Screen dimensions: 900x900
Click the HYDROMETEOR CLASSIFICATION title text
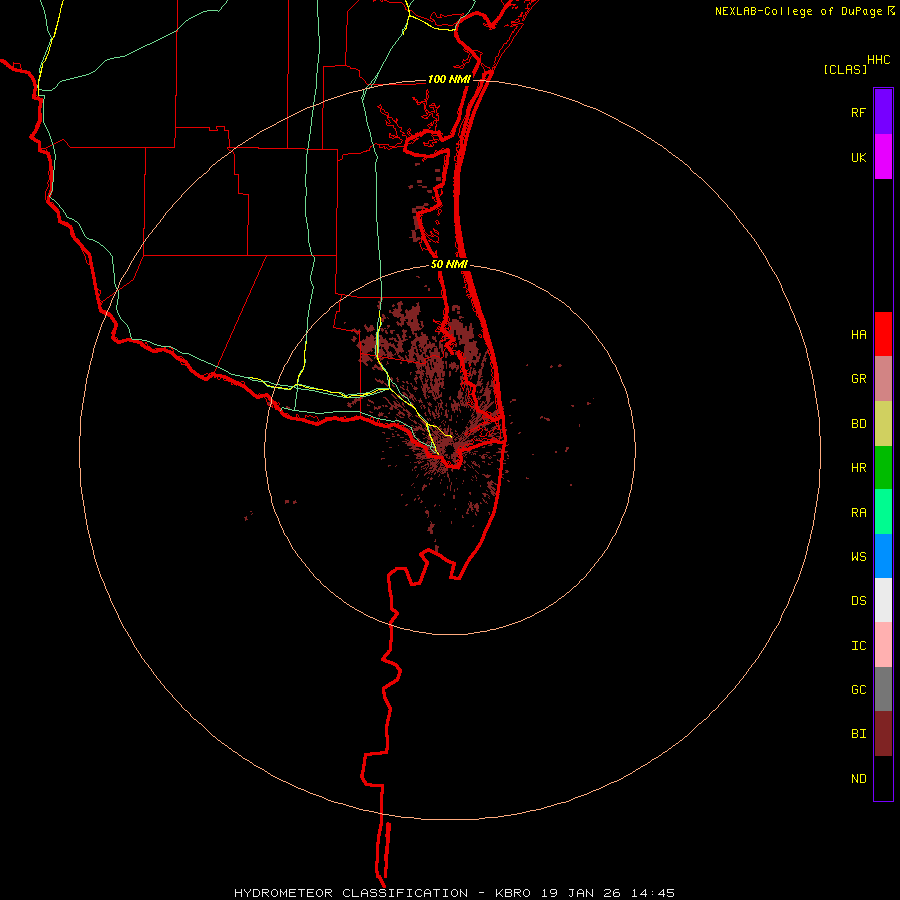click(x=351, y=893)
